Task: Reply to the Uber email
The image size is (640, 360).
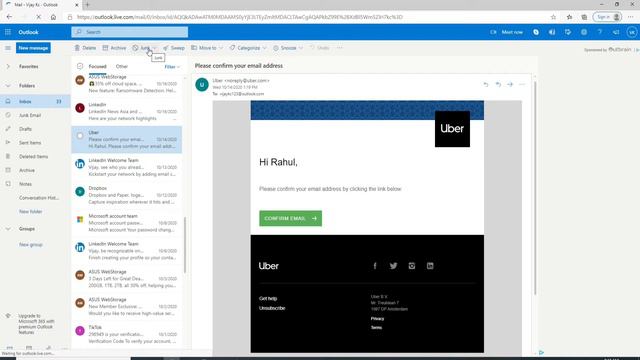Action: pyautogui.click(x=486, y=84)
